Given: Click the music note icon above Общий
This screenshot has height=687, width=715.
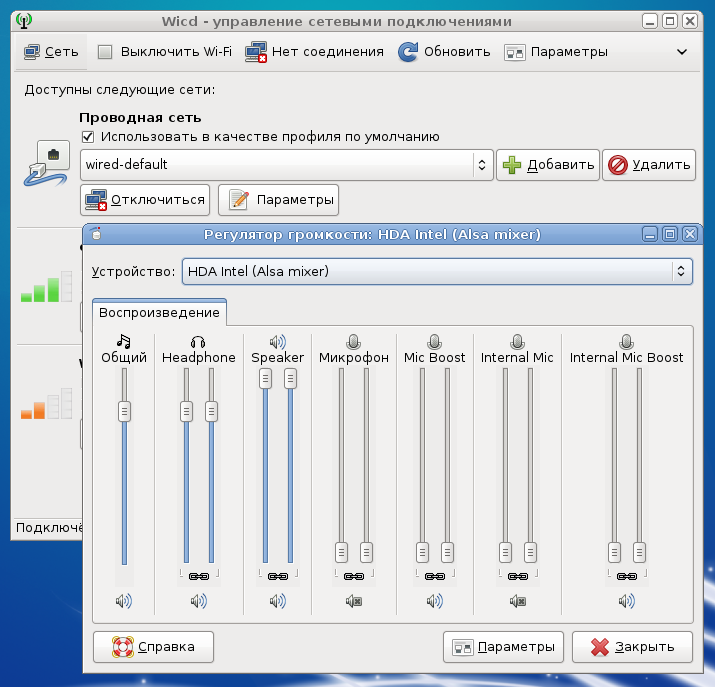Looking at the screenshot, I should coord(124,341).
